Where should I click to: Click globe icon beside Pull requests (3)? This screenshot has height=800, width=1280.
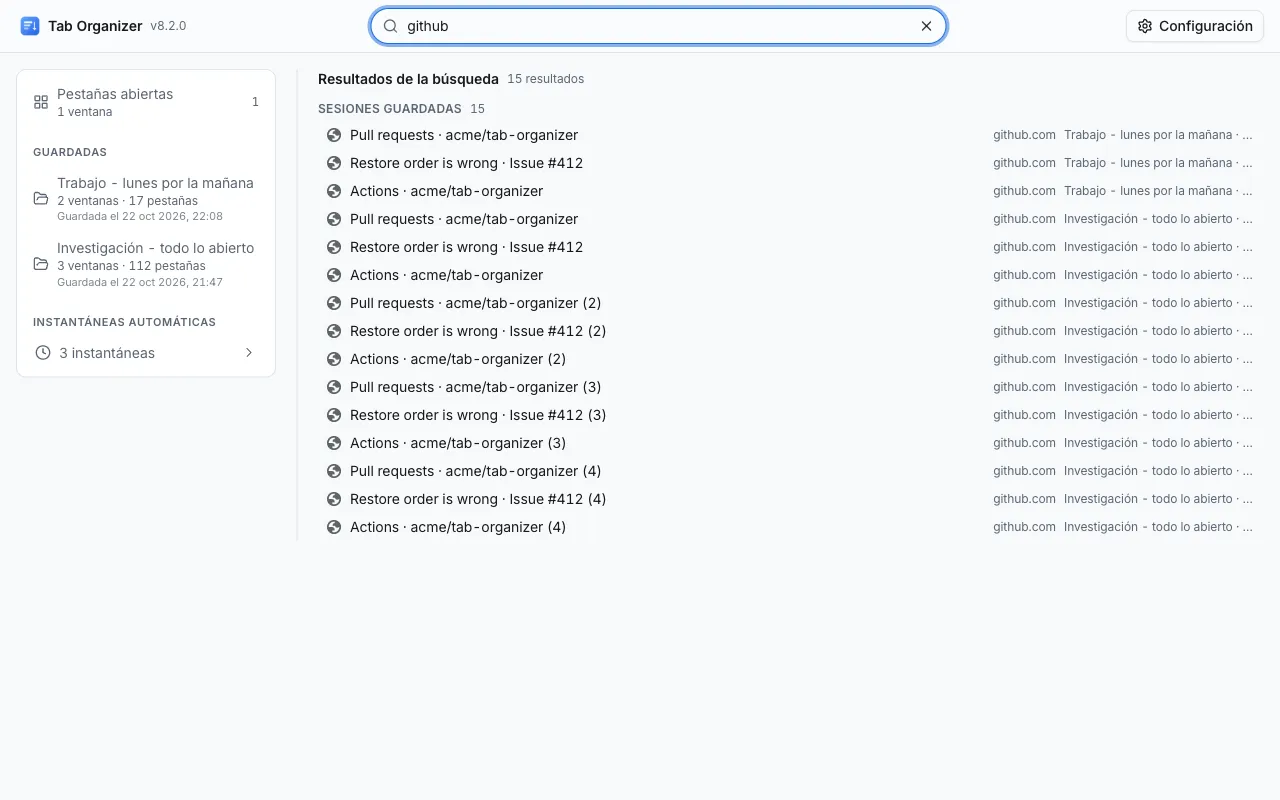point(334,387)
